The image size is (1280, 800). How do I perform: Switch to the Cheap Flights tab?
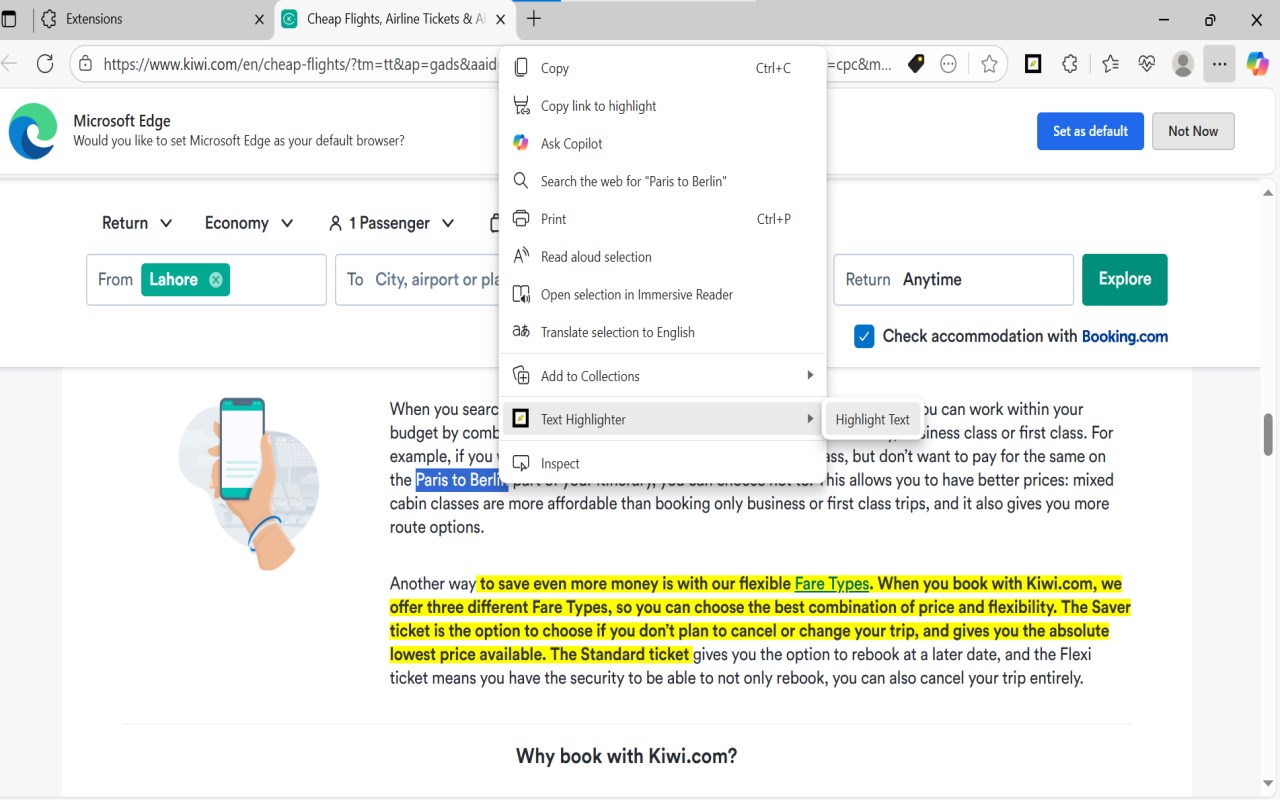pyautogui.click(x=395, y=19)
